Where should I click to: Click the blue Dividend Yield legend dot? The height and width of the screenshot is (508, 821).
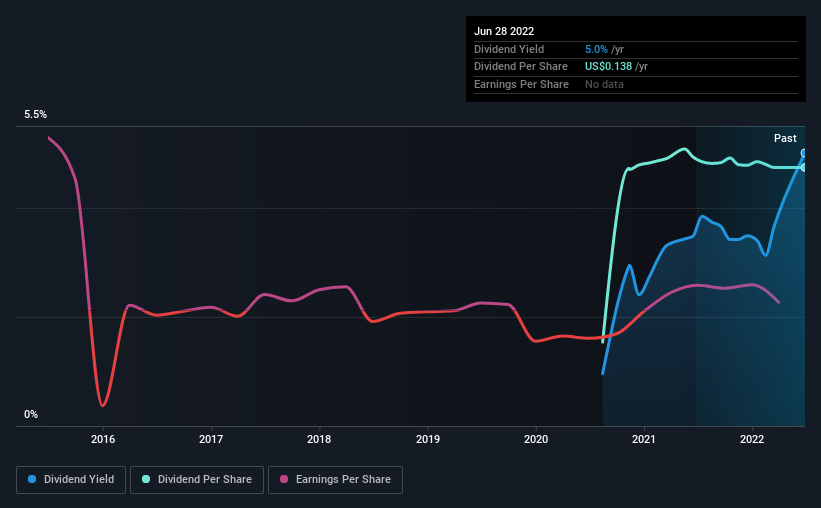(x=32, y=479)
